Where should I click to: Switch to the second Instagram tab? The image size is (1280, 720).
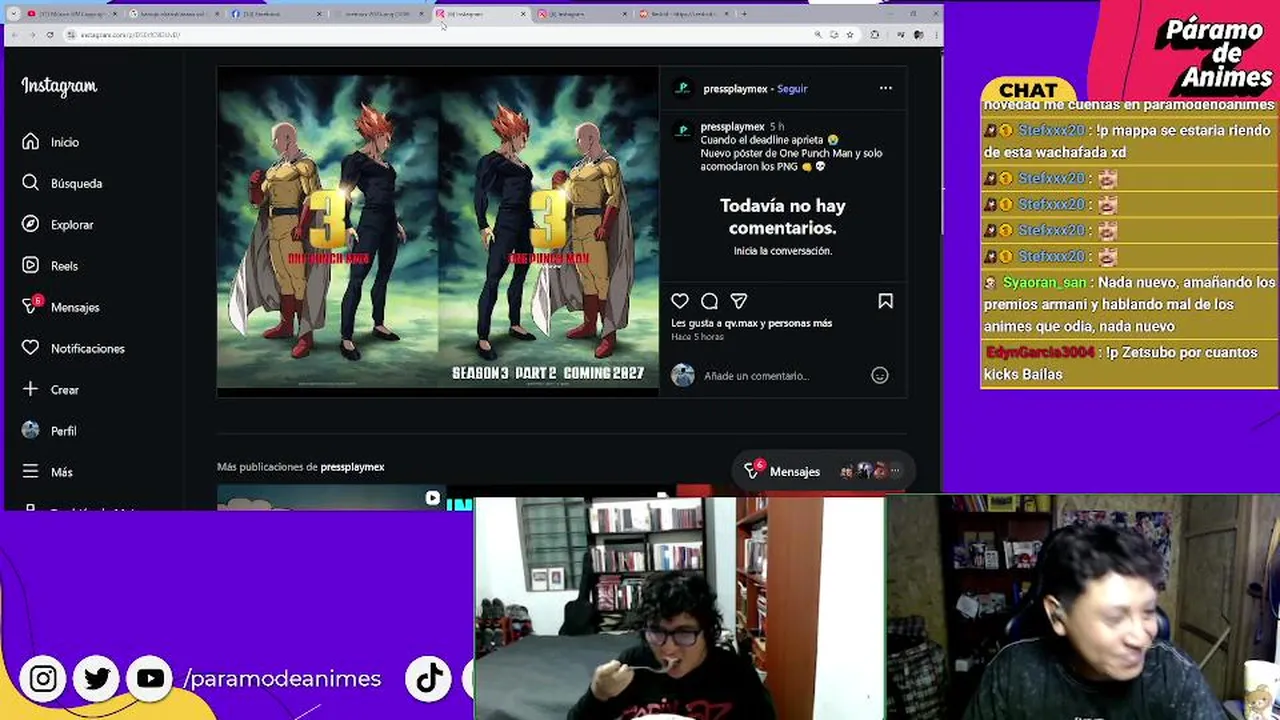click(583, 14)
